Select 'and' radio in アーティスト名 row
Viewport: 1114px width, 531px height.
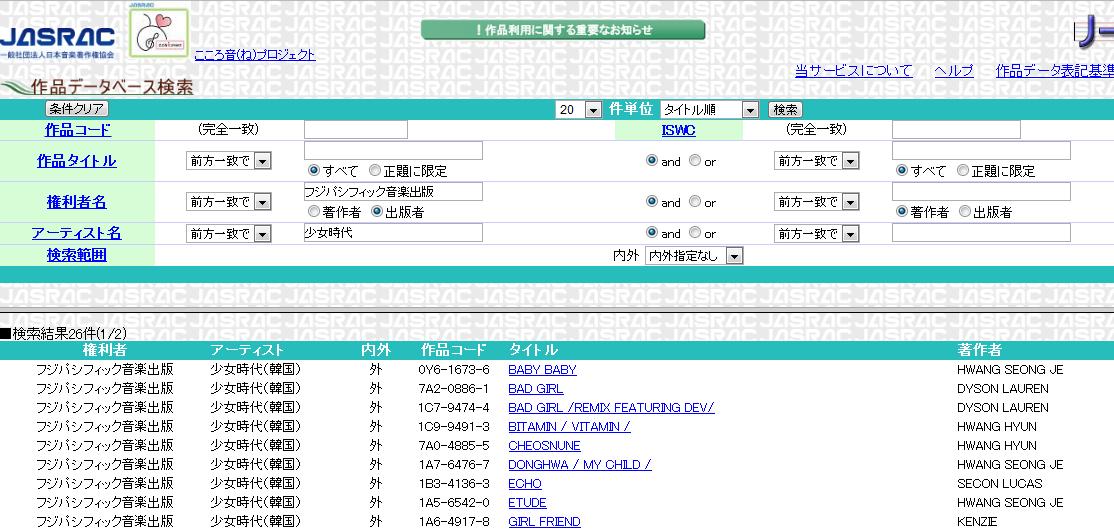click(651, 232)
